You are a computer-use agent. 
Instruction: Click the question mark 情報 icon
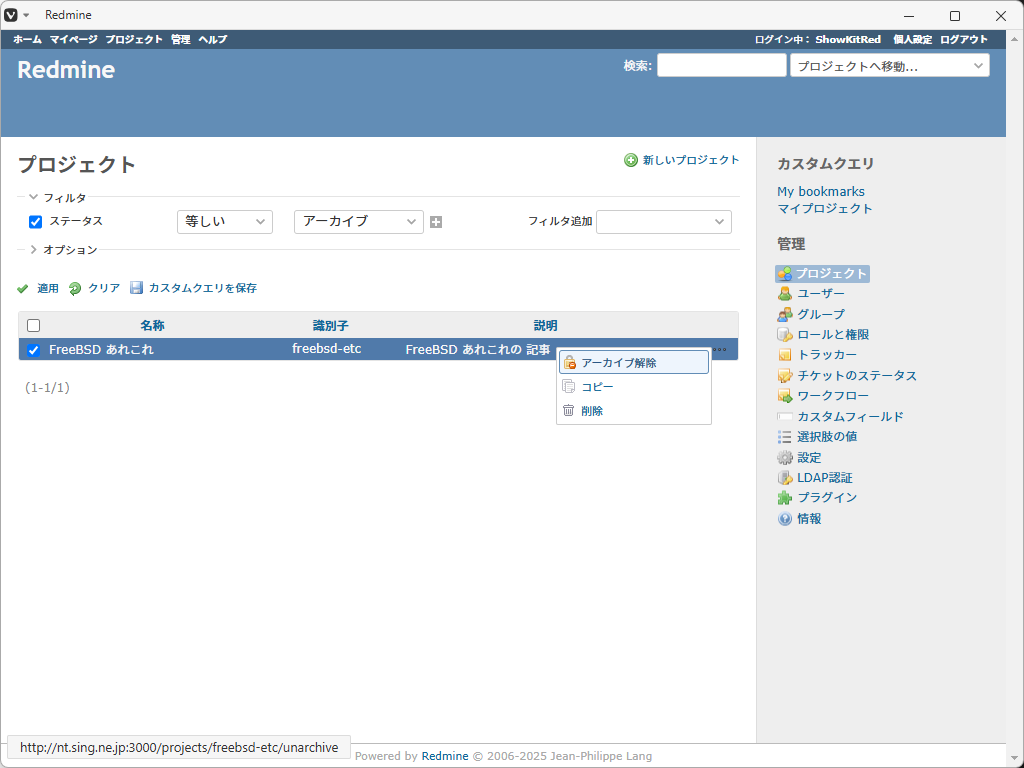[x=784, y=519]
